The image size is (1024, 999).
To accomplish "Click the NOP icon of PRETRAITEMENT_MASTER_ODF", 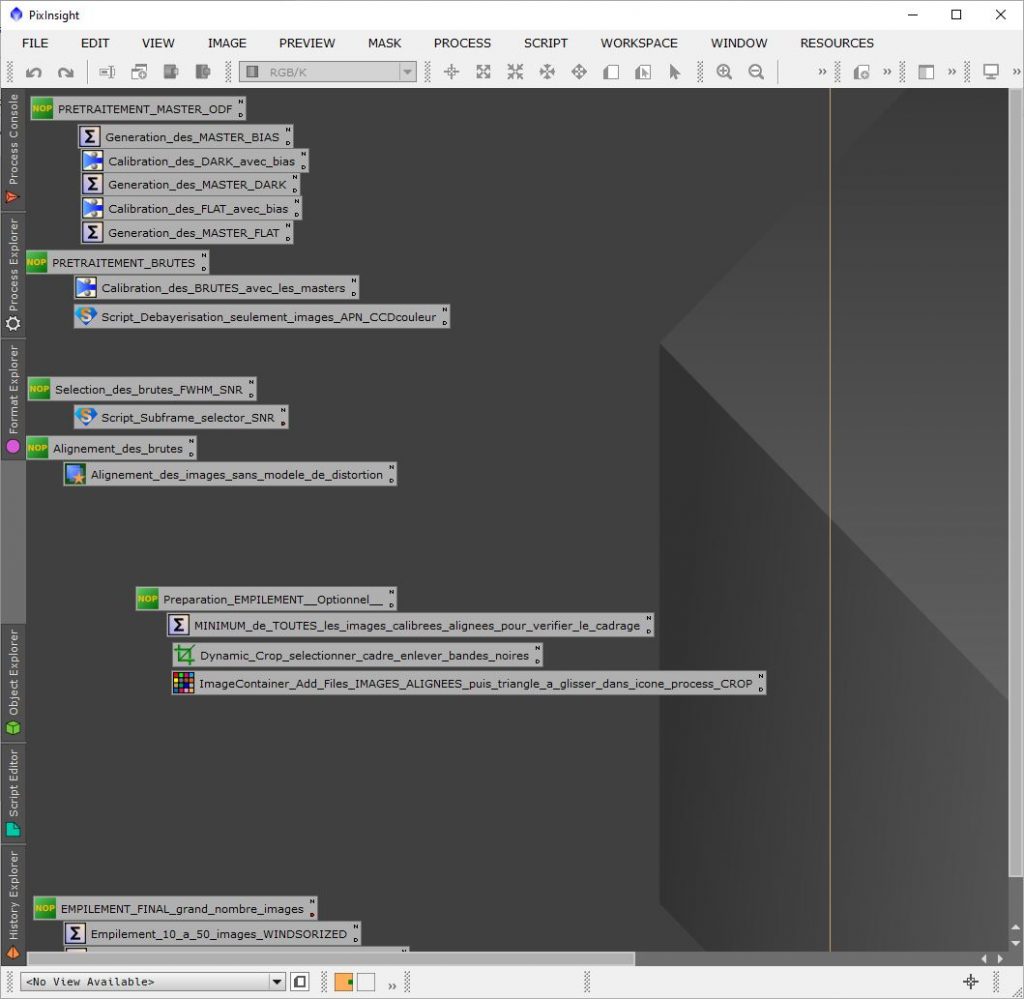I will coord(42,108).
